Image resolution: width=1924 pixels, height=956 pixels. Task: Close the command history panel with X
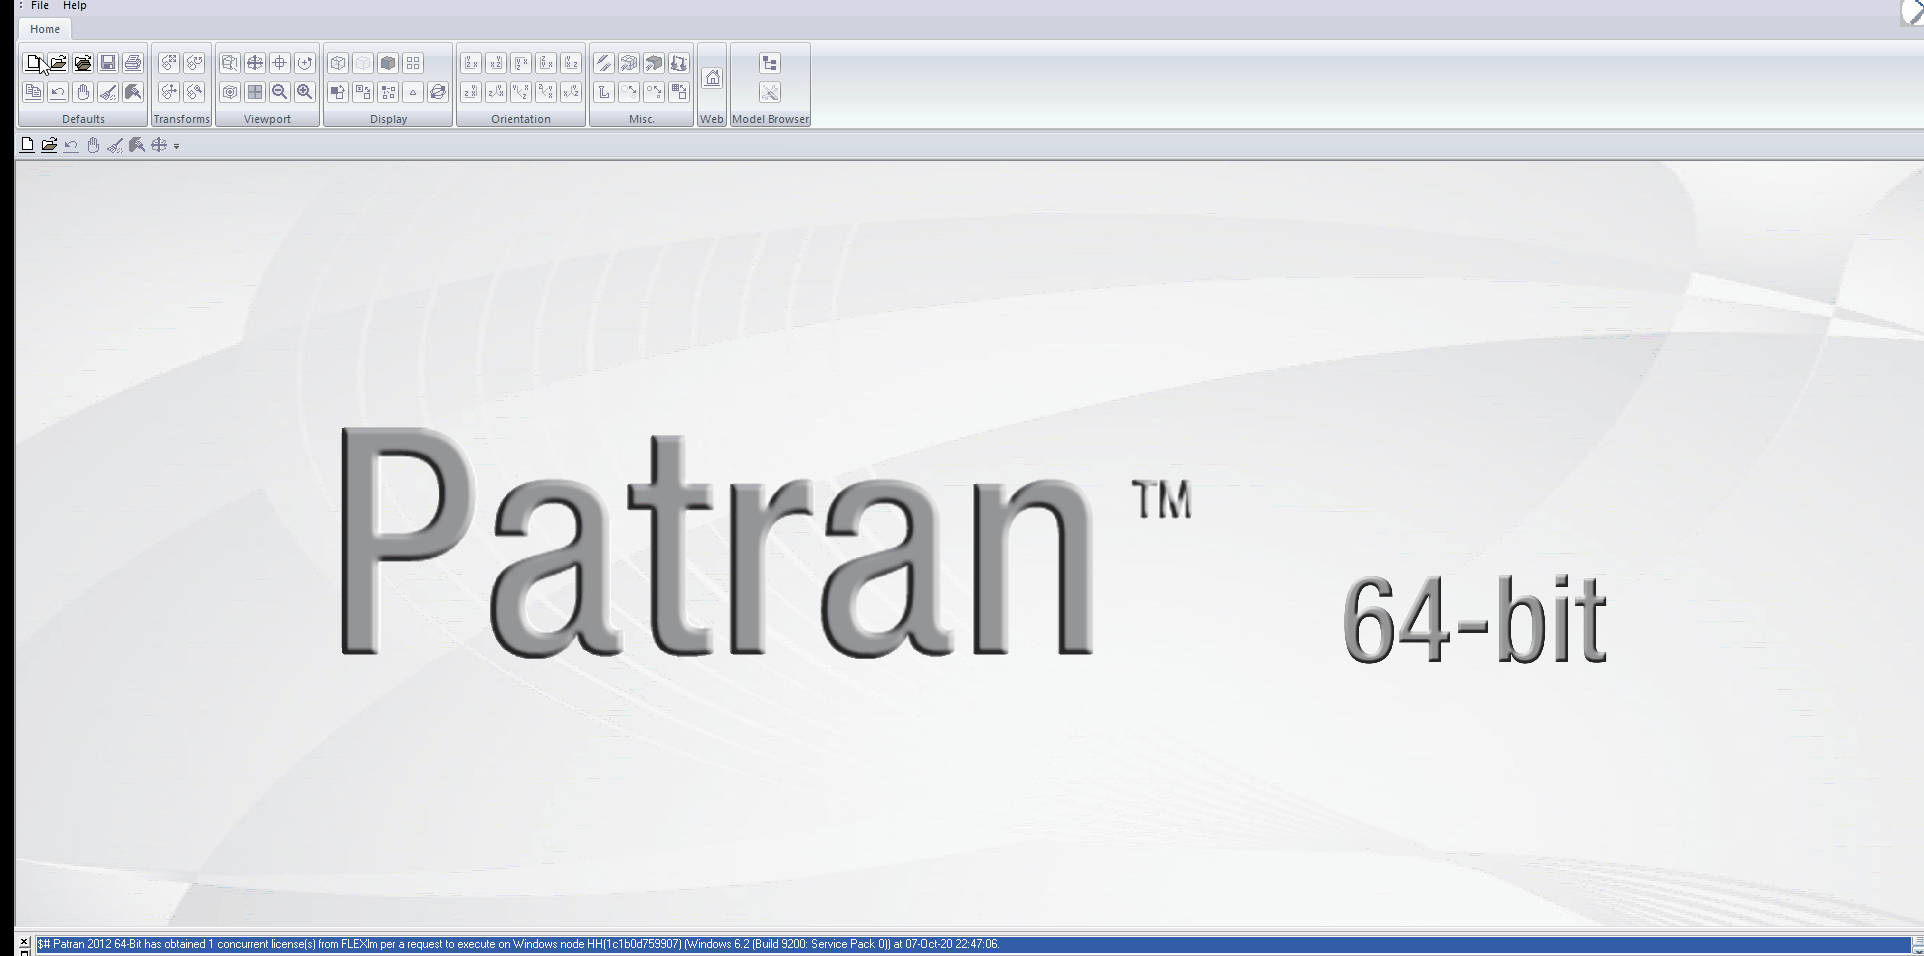click(x=25, y=941)
